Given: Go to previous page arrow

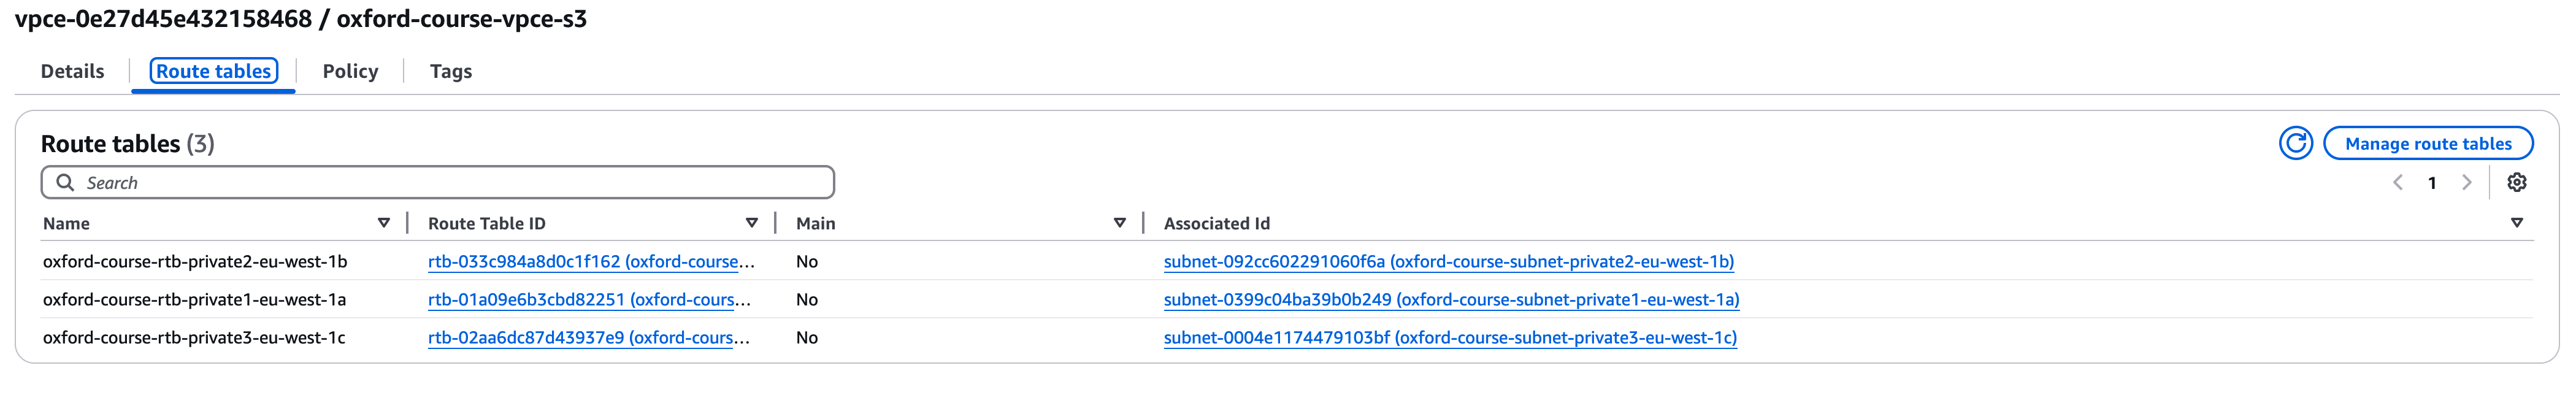Looking at the screenshot, I should point(2397,182).
